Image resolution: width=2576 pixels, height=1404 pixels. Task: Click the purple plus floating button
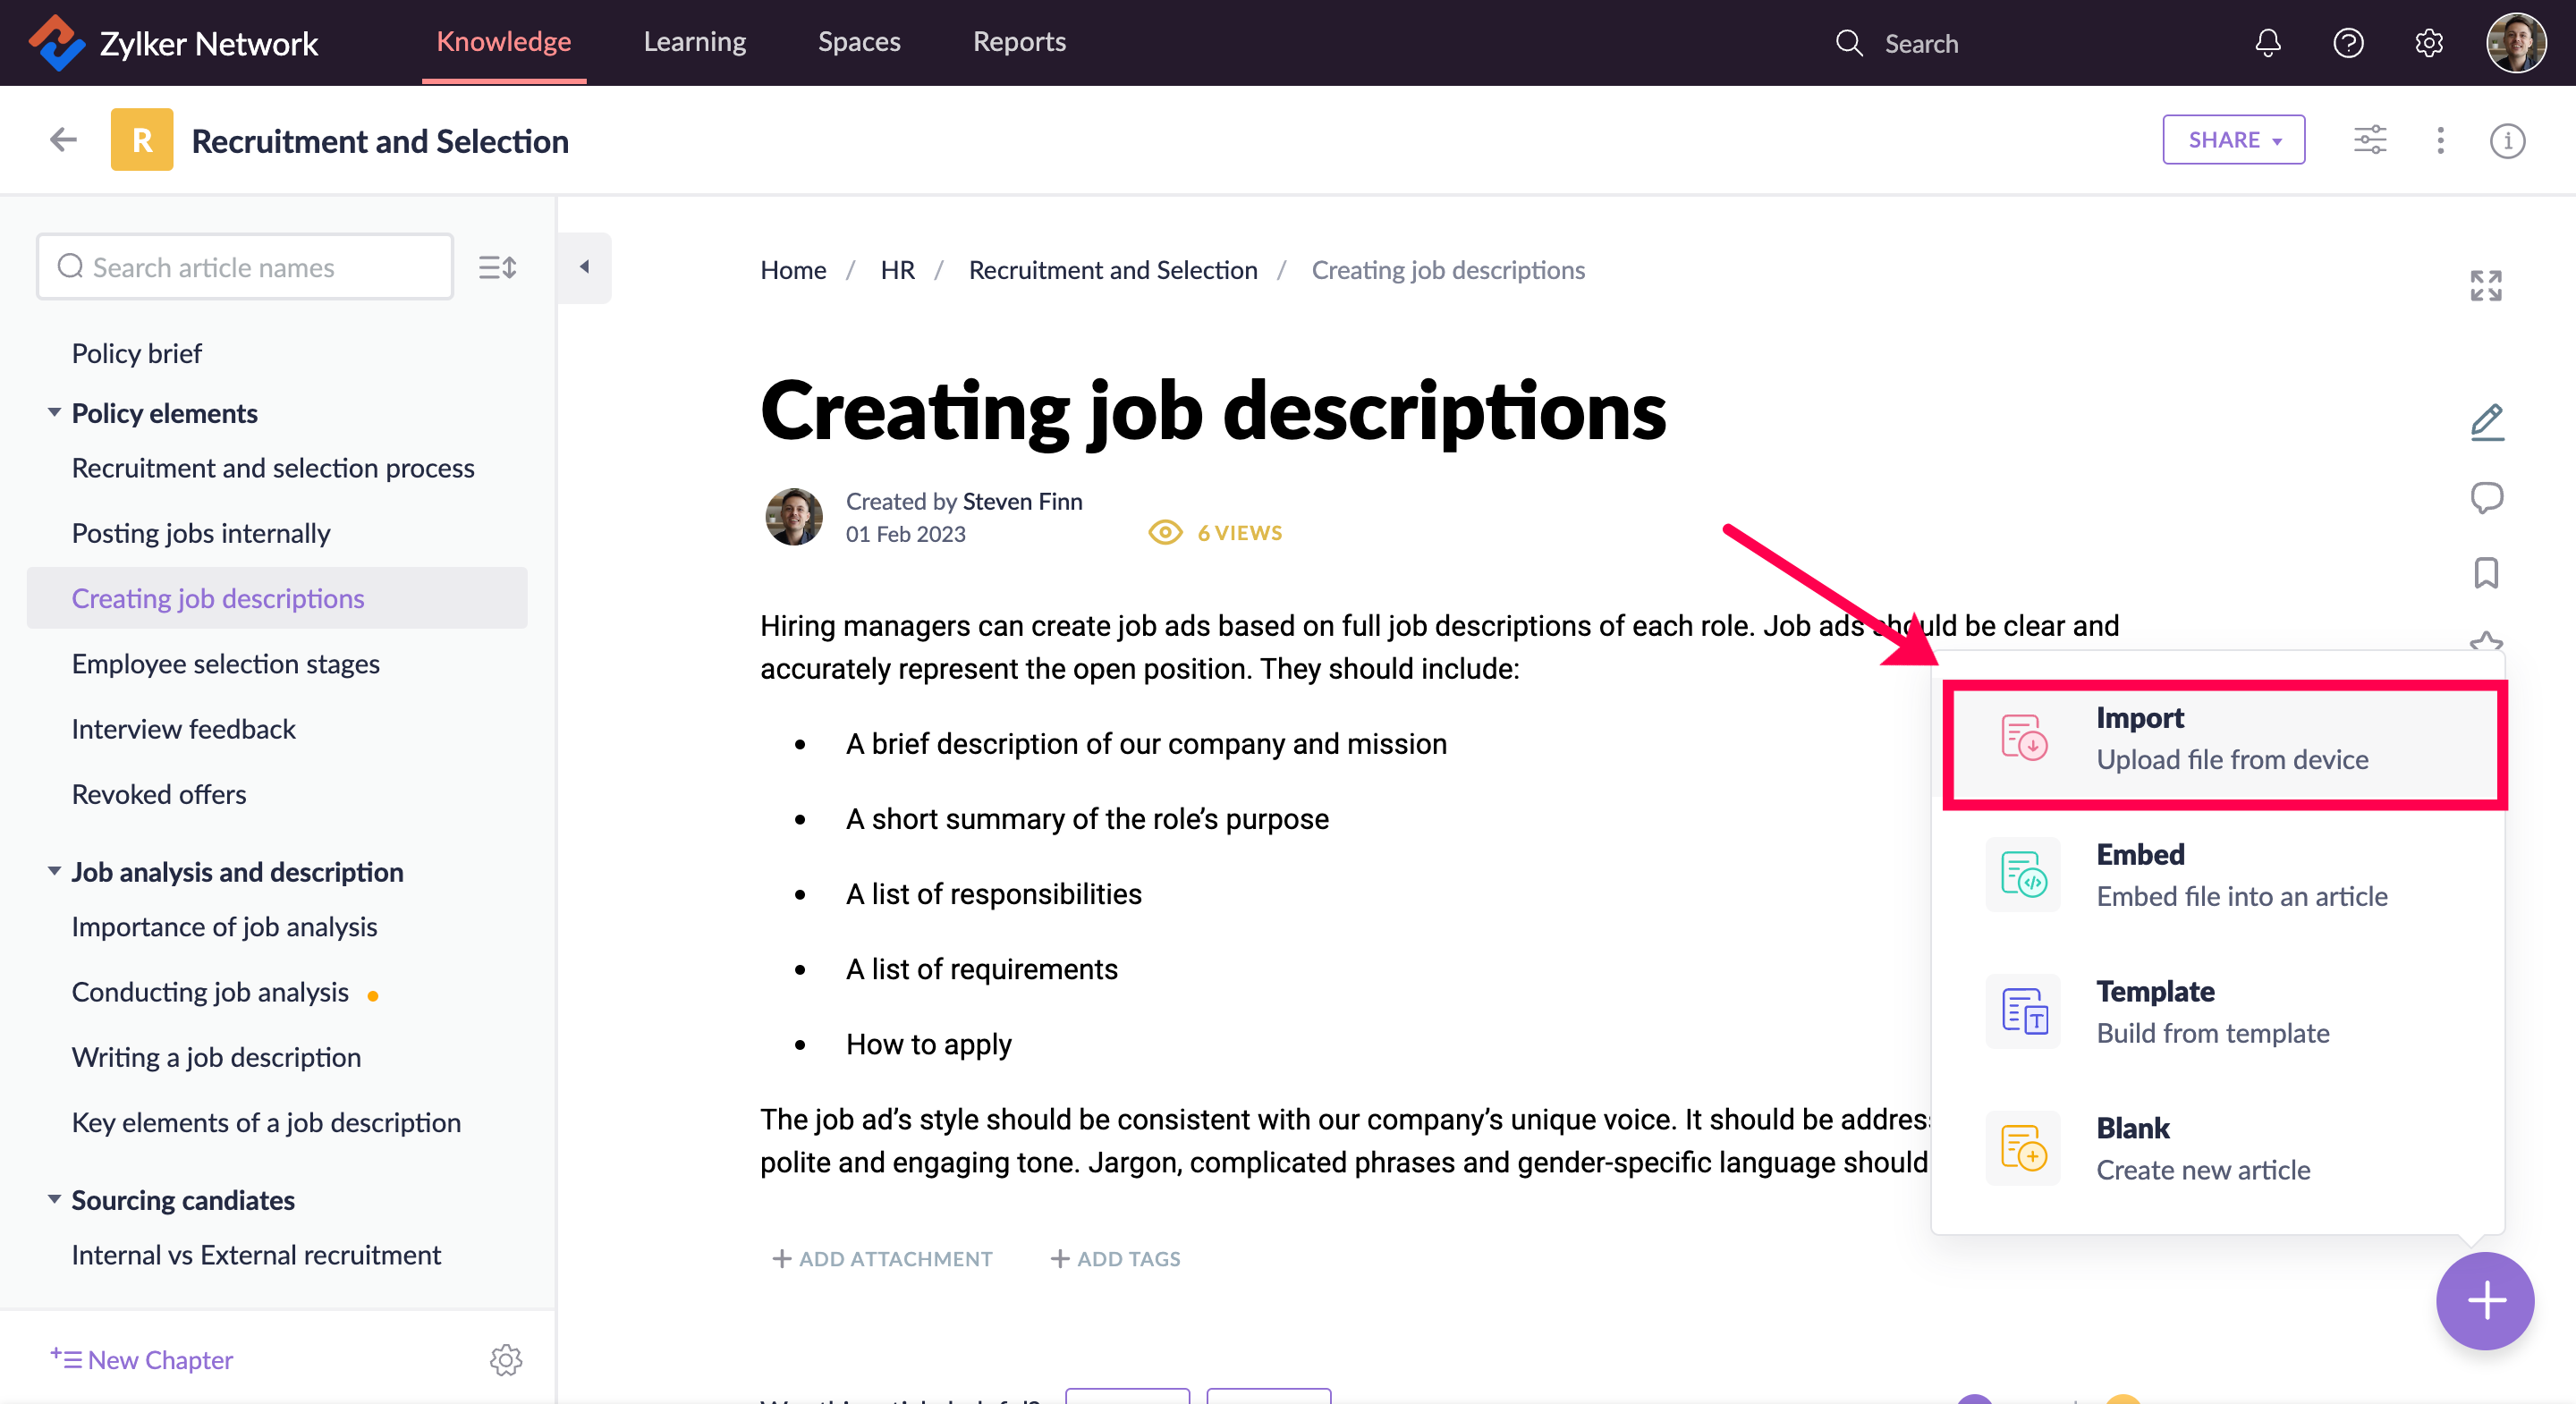(x=2484, y=1300)
